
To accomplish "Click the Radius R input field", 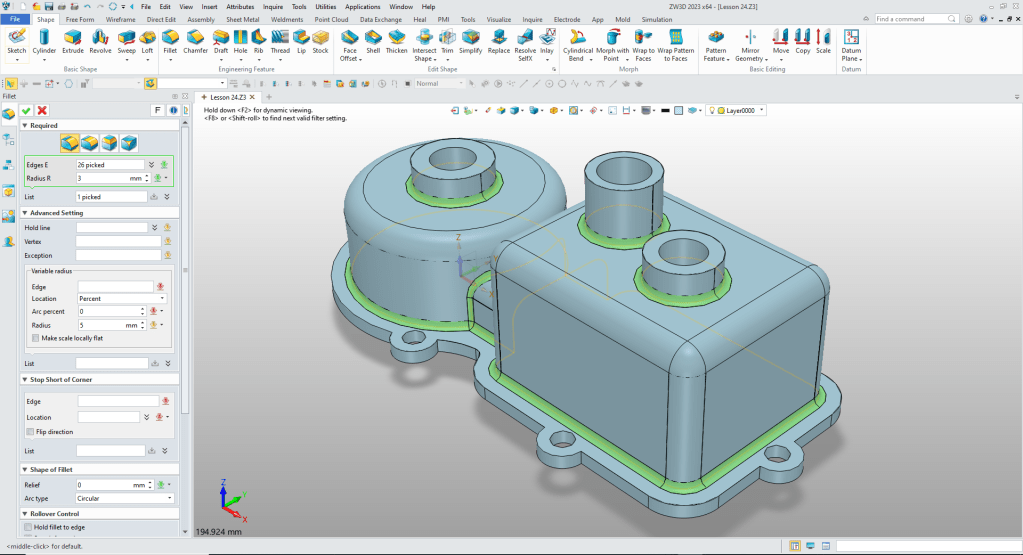I will click(102, 178).
